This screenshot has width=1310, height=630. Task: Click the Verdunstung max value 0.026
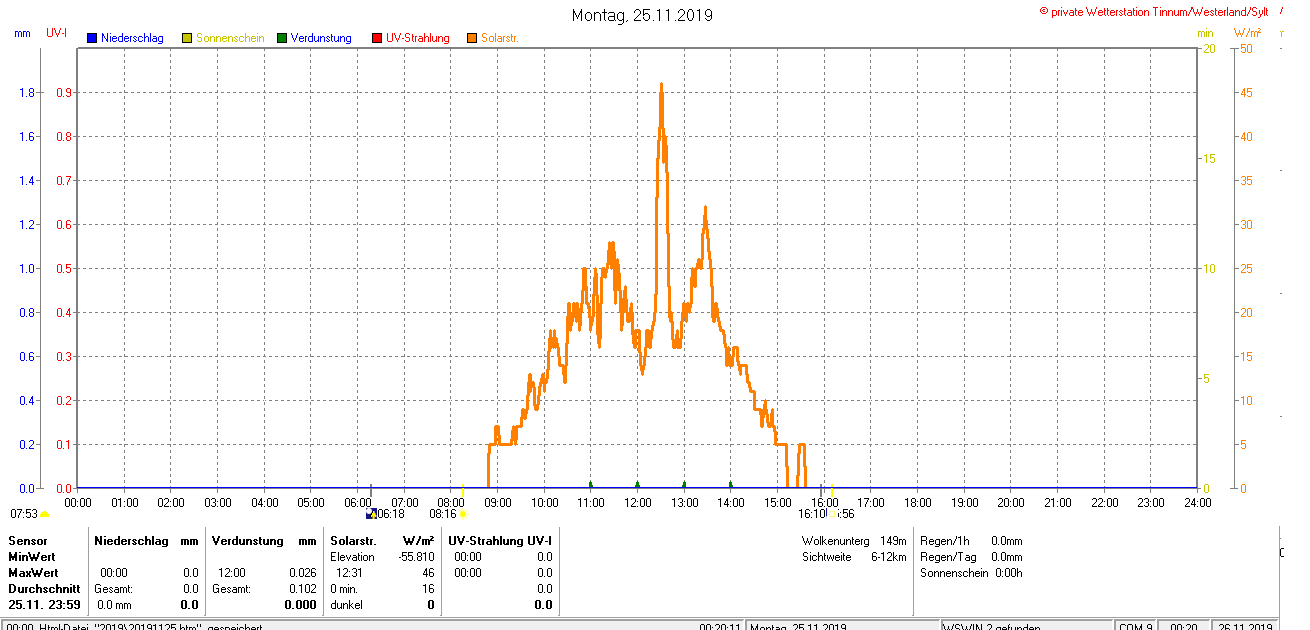tap(303, 573)
